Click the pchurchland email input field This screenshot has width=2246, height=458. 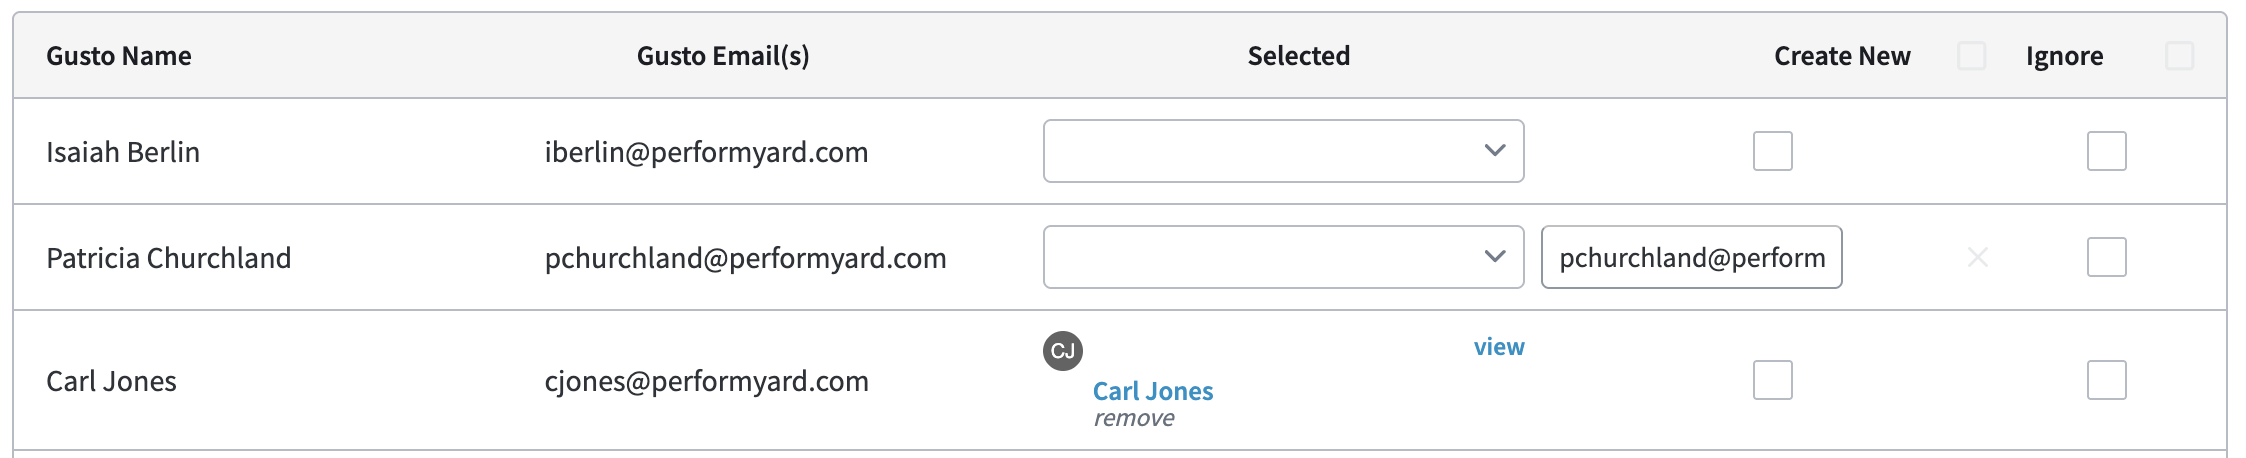(x=1691, y=257)
